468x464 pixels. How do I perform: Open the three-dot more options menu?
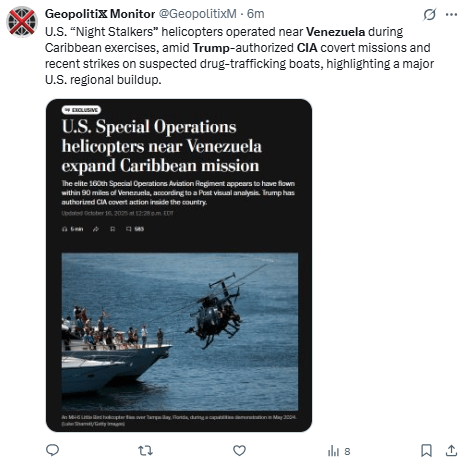pyautogui.click(x=451, y=14)
